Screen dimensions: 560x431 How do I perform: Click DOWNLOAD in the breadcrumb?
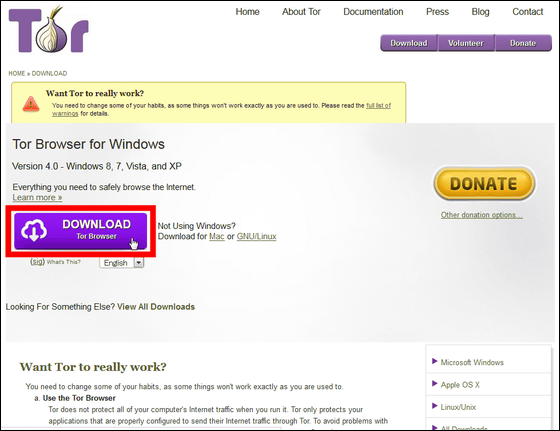[x=49, y=74]
